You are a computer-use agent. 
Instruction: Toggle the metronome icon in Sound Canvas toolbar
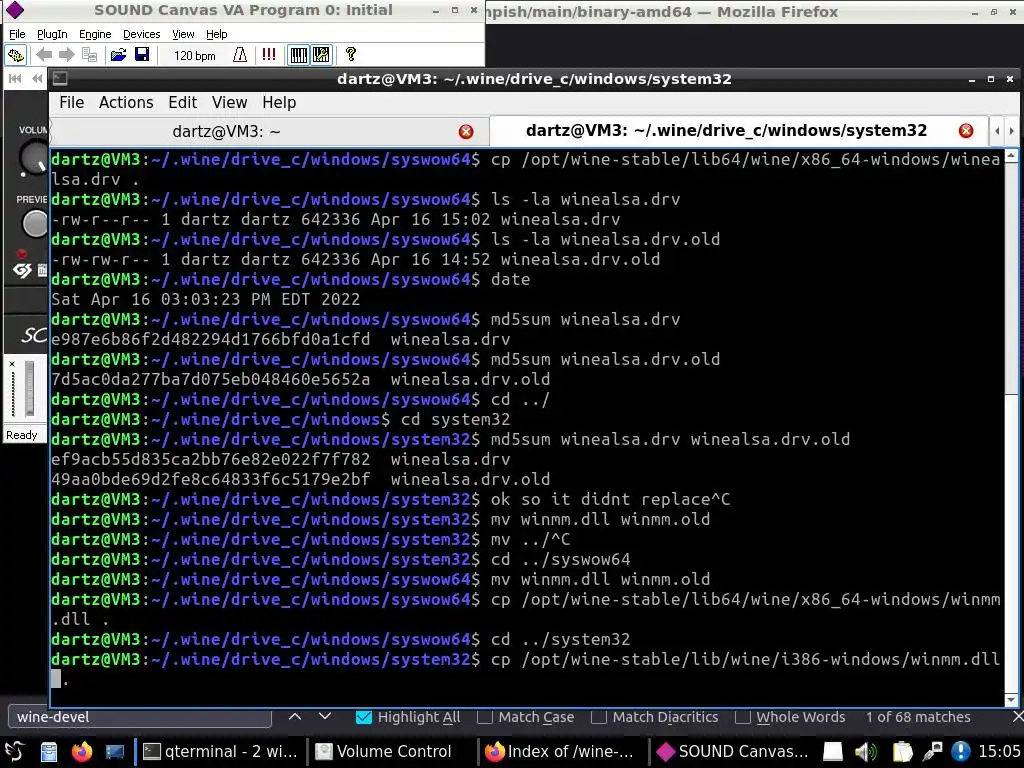coord(240,55)
